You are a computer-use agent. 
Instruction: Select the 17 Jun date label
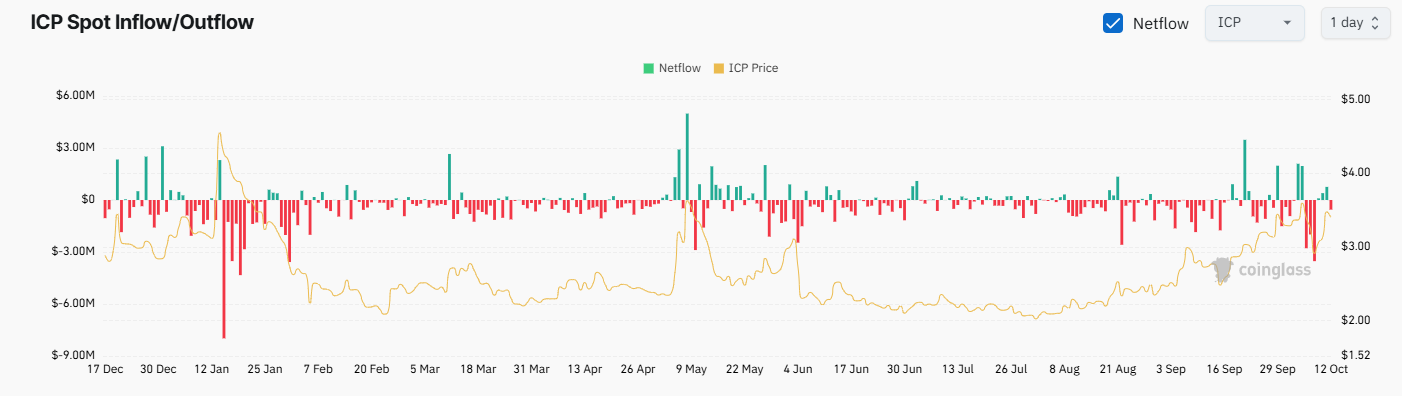click(x=851, y=369)
